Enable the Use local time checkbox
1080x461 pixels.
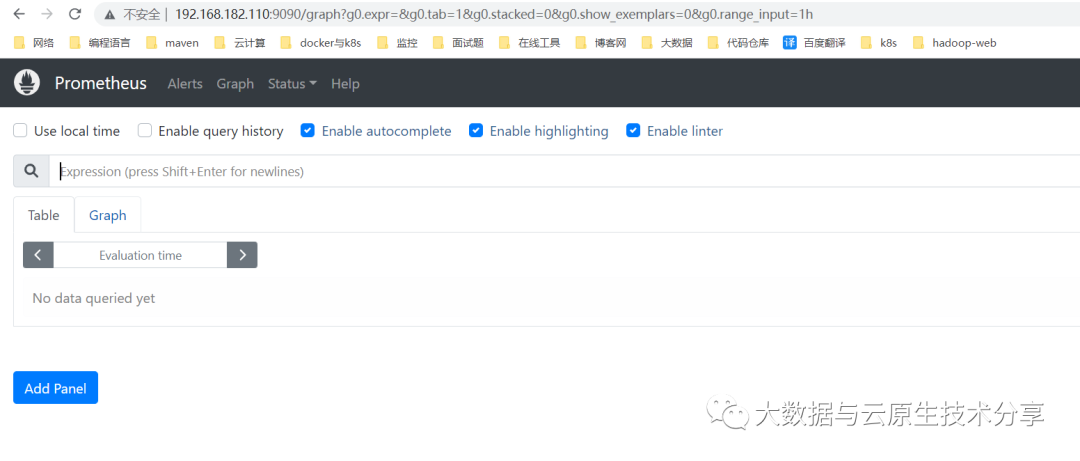tap(21, 131)
